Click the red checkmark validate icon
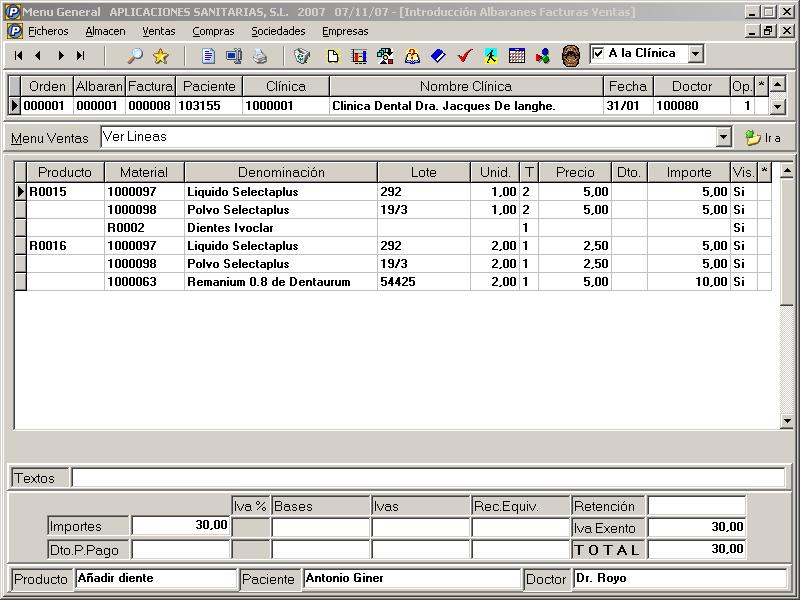 coord(465,55)
